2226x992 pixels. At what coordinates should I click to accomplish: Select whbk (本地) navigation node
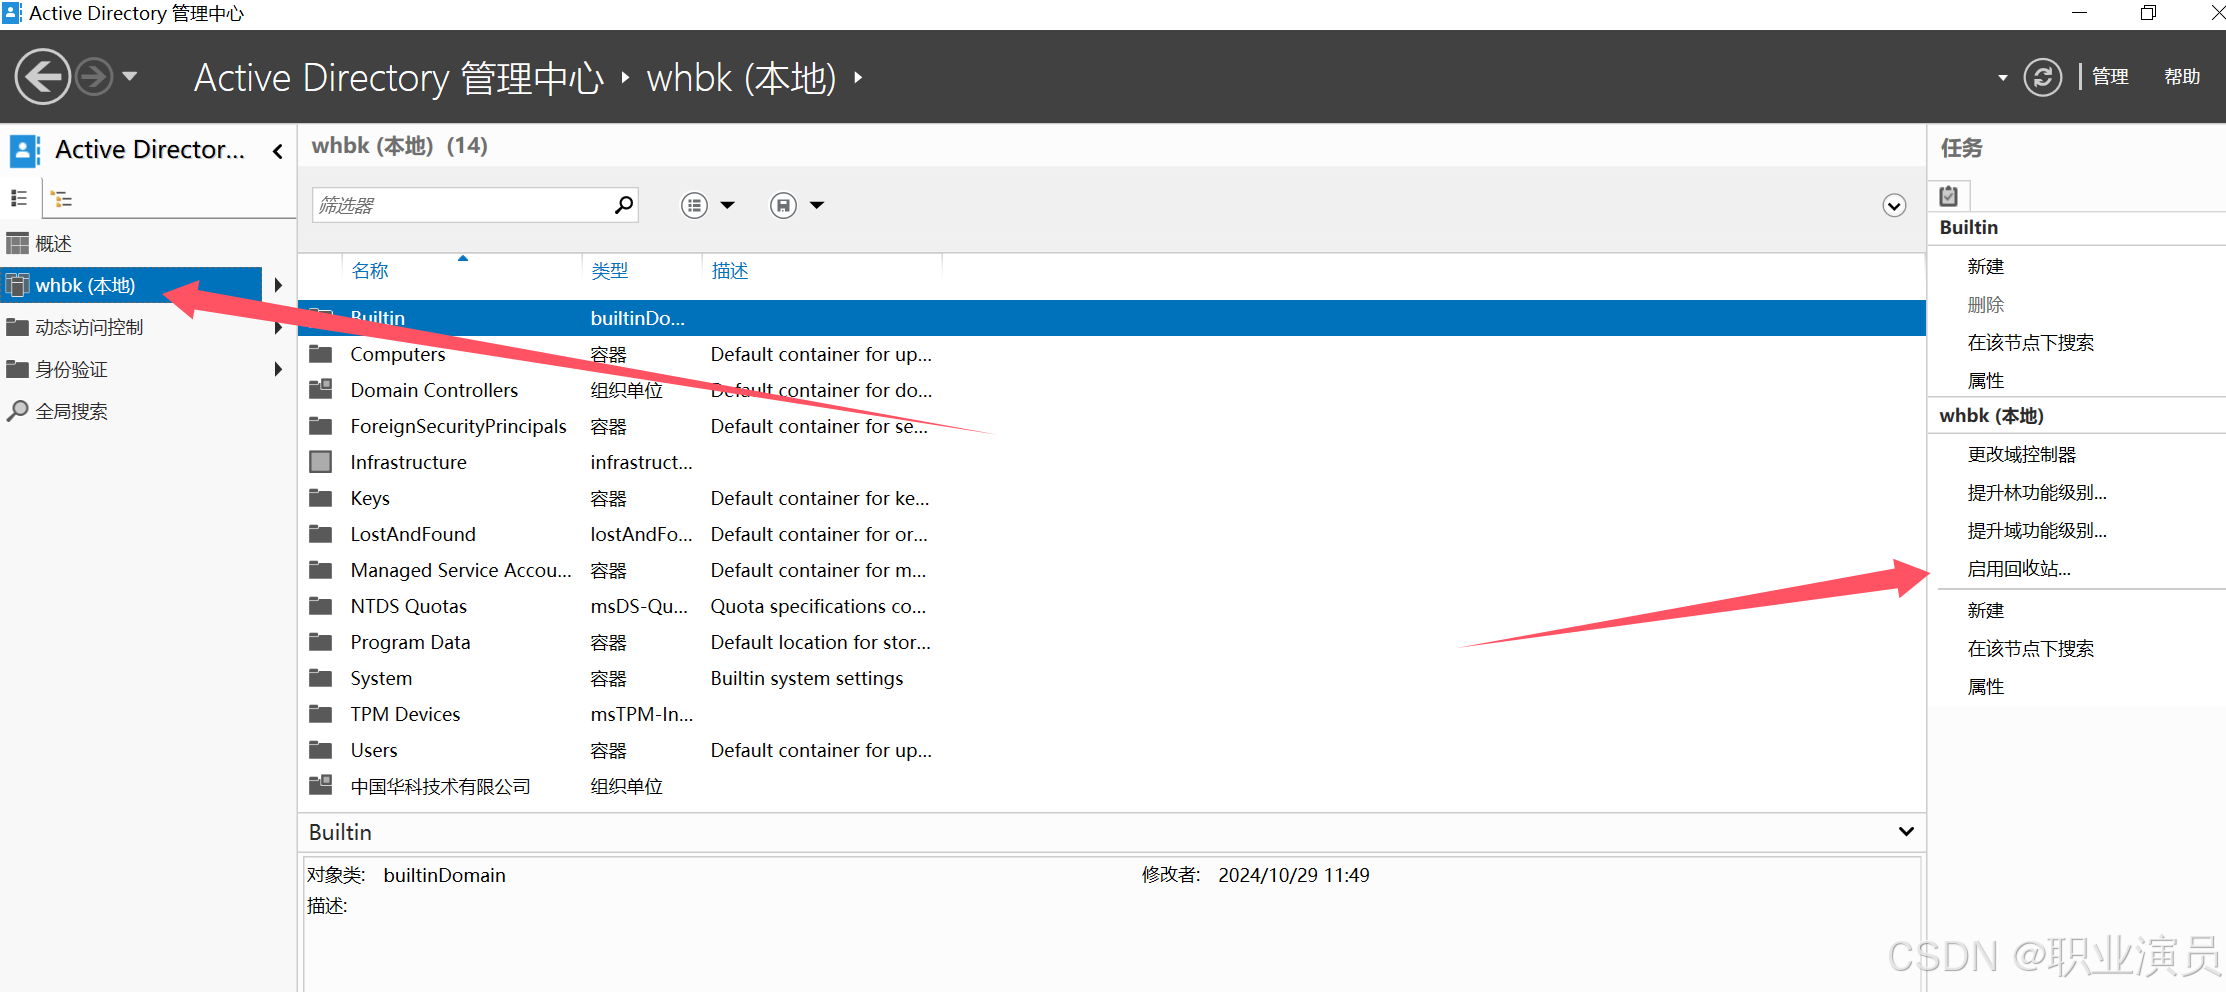point(132,285)
